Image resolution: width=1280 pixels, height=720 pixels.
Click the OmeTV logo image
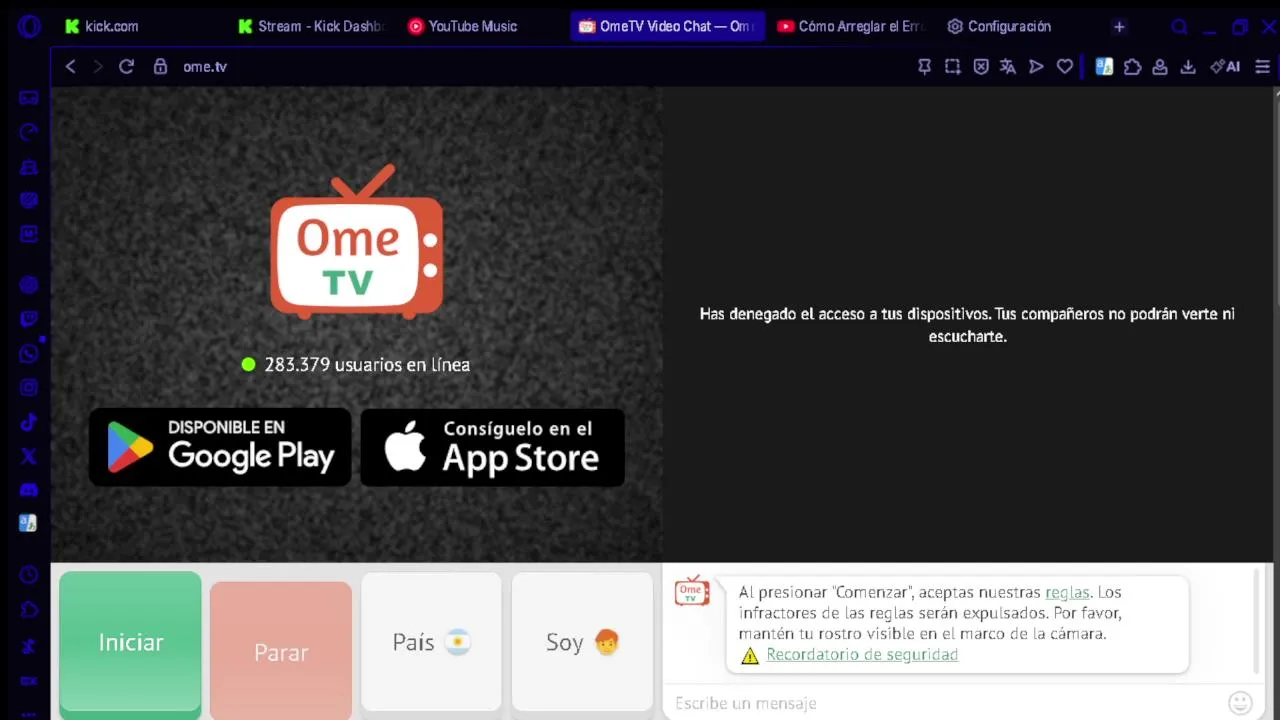coord(356,241)
